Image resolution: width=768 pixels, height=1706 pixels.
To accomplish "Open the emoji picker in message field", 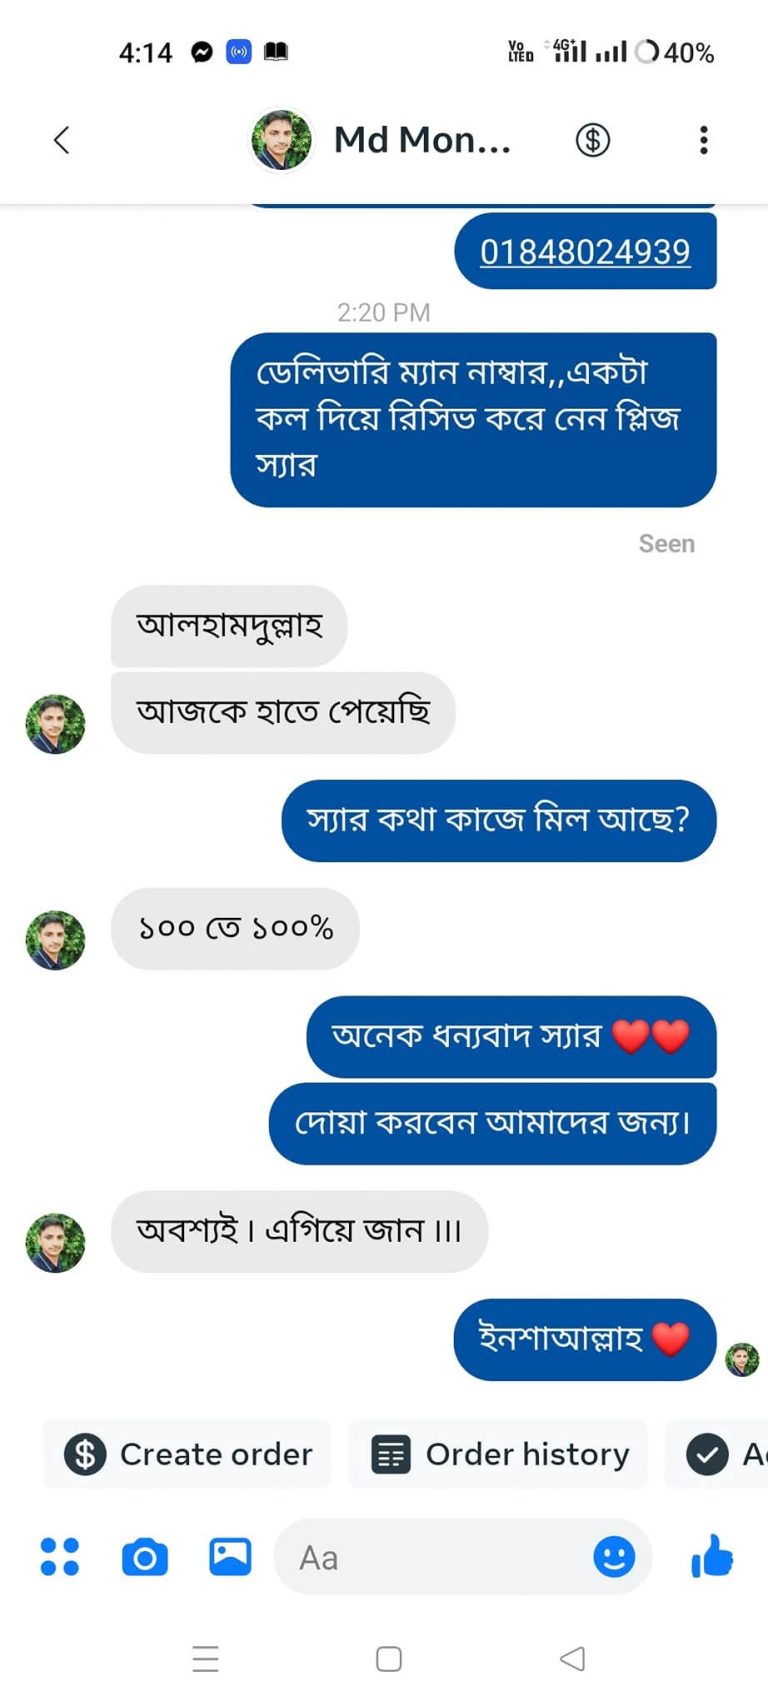I will 614,1557.
